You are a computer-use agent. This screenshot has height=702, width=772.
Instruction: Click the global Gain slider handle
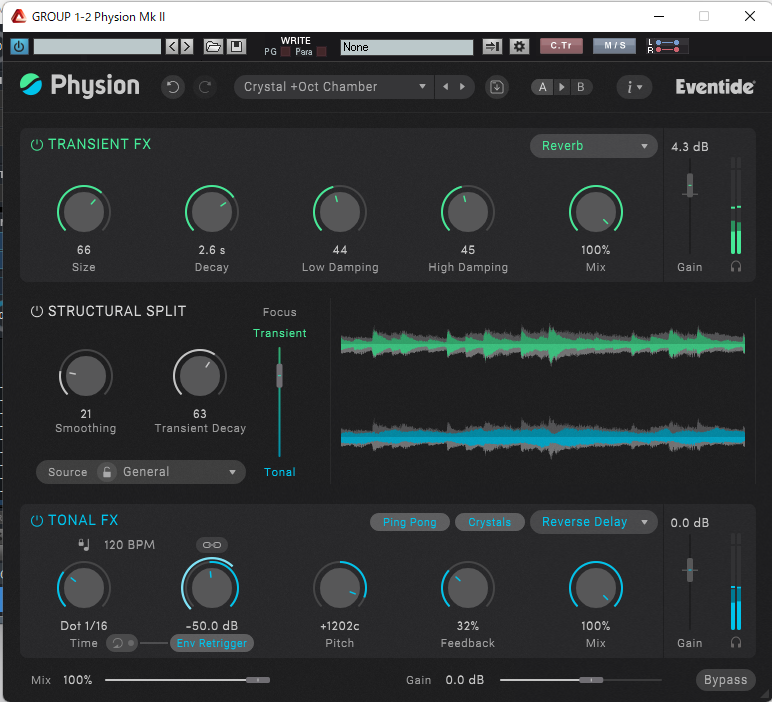coord(591,680)
